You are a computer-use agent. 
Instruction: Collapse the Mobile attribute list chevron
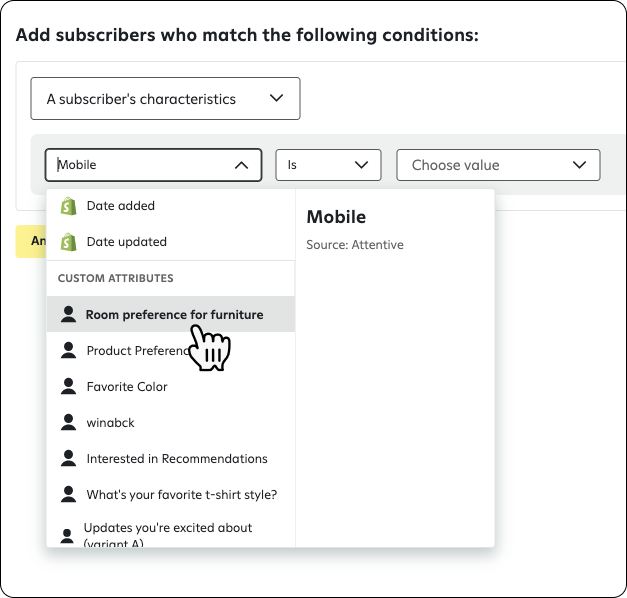click(241, 165)
